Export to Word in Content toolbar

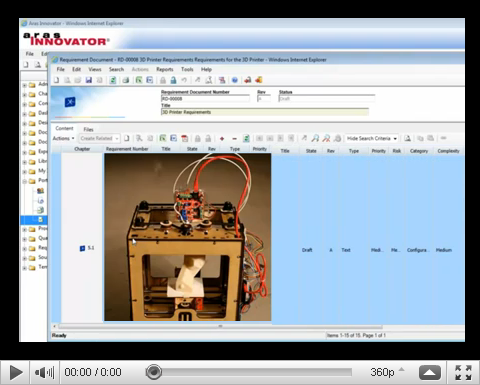click(173, 138)
